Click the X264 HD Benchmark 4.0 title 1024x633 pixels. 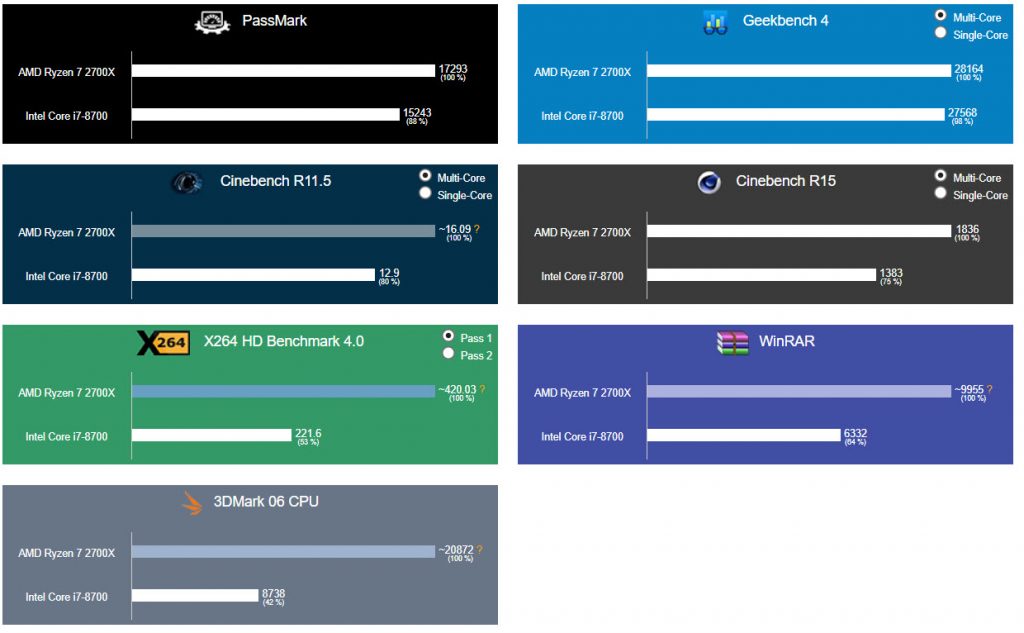[x=284, y=341]
